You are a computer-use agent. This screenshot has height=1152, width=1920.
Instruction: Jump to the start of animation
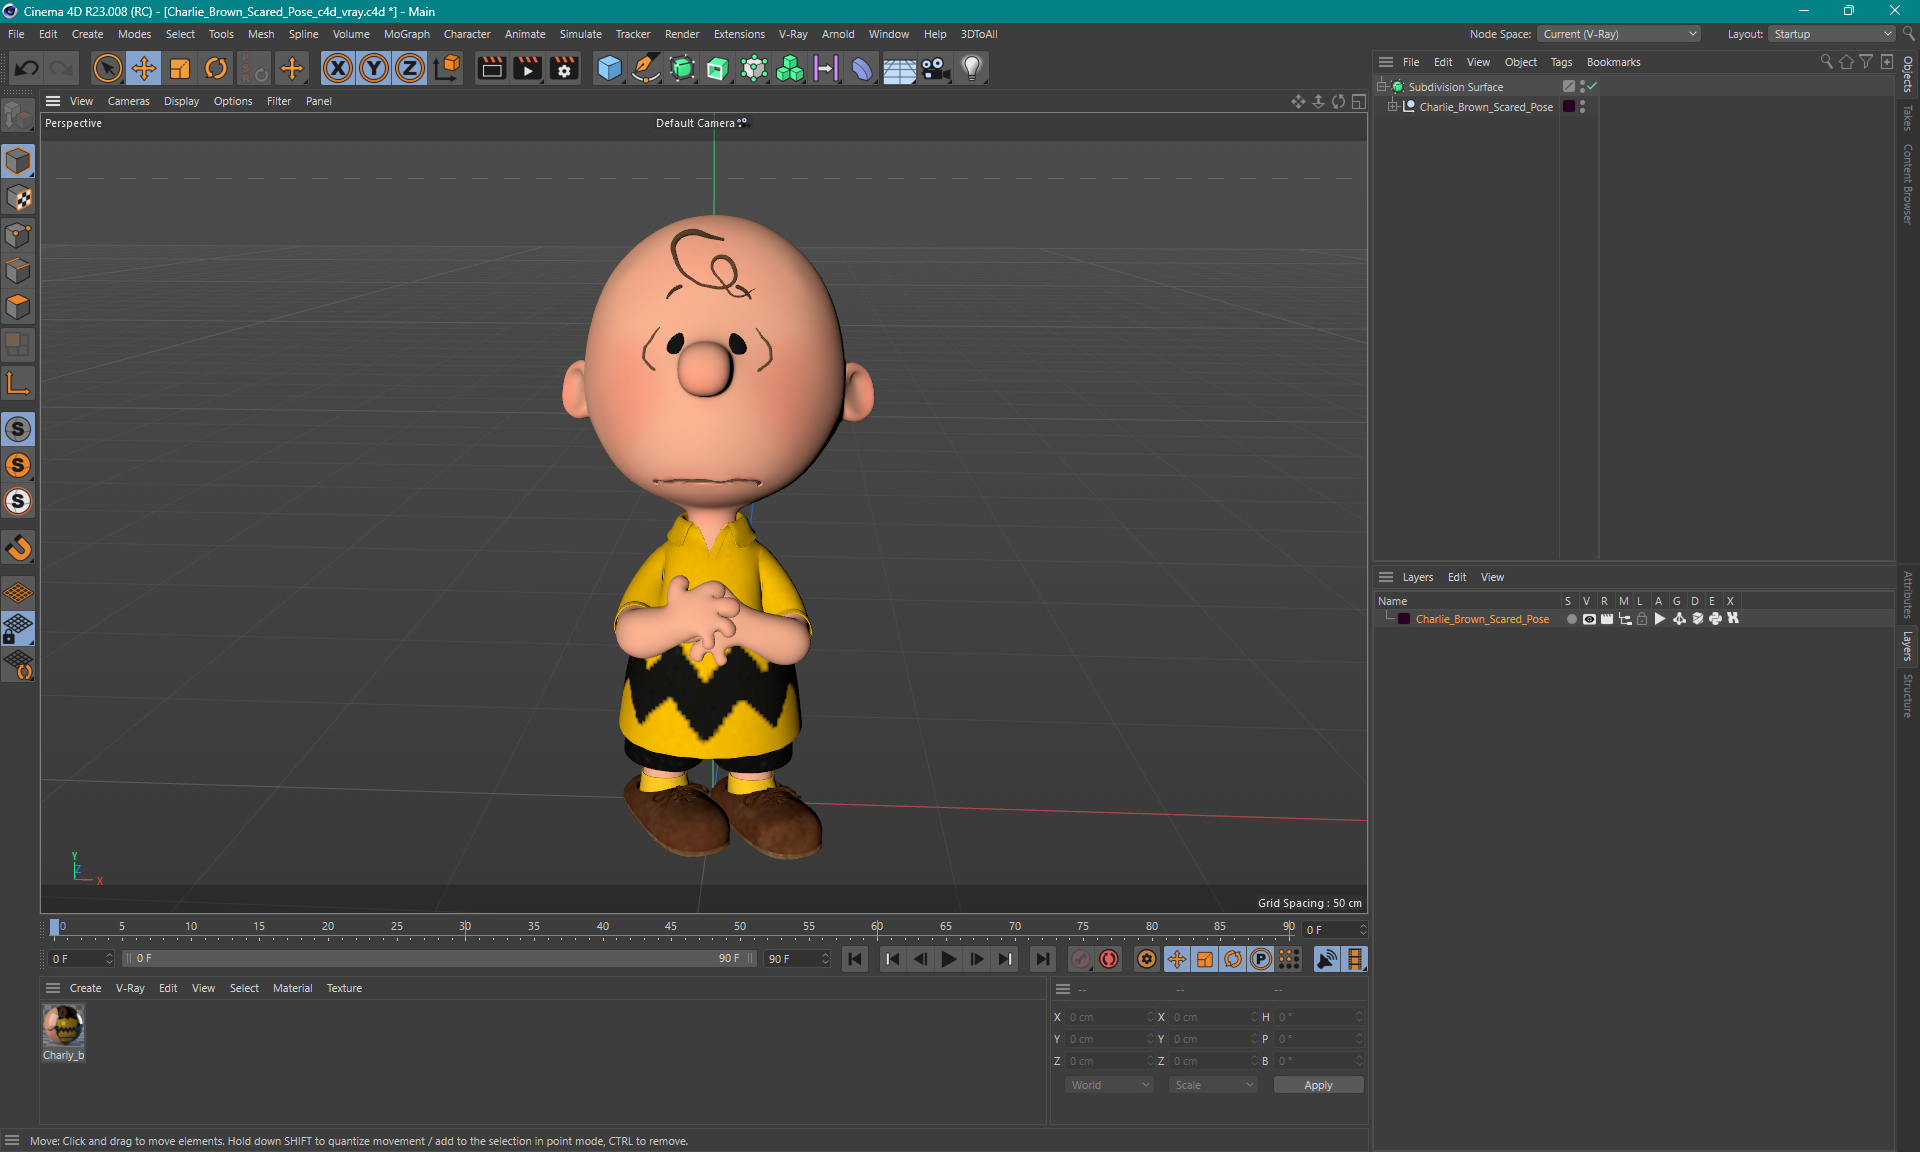[x=855, y=959]
